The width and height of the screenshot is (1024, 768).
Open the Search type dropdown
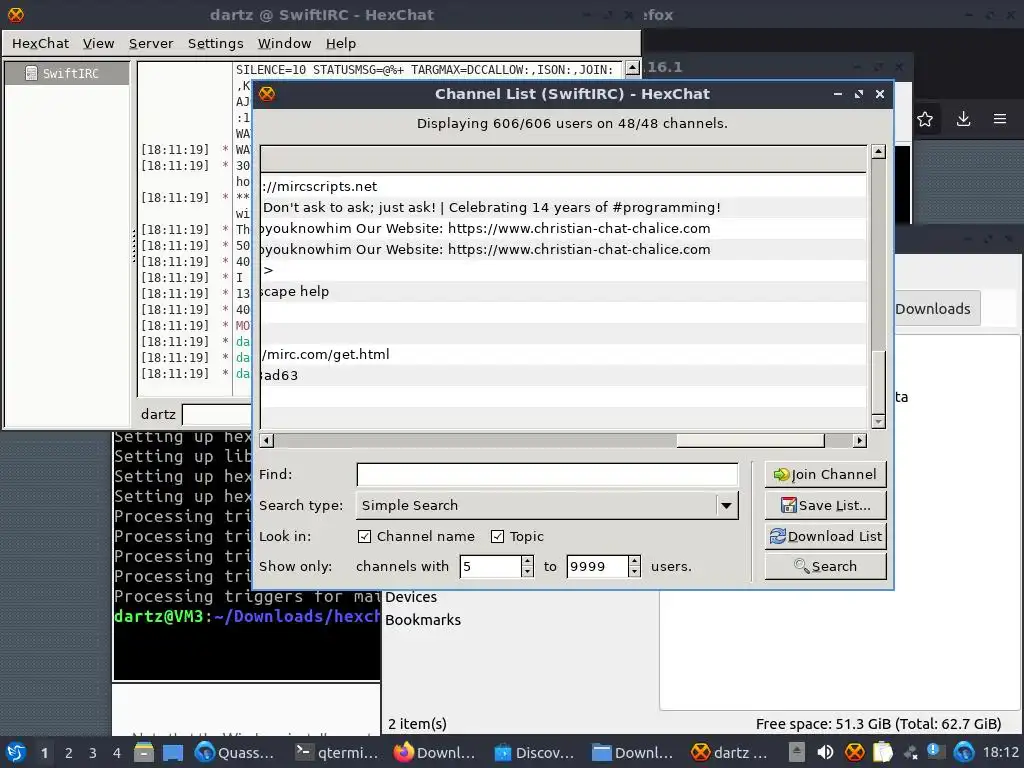547,505
